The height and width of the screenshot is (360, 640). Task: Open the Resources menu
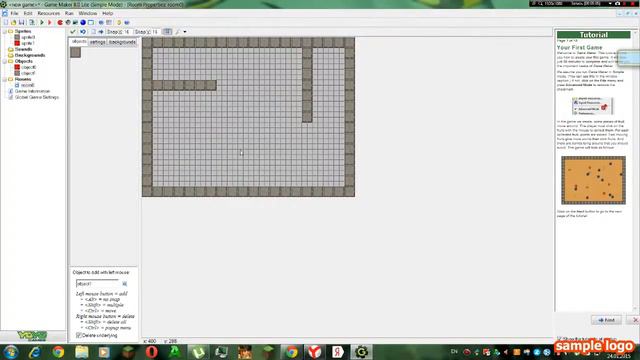point(49,13)
